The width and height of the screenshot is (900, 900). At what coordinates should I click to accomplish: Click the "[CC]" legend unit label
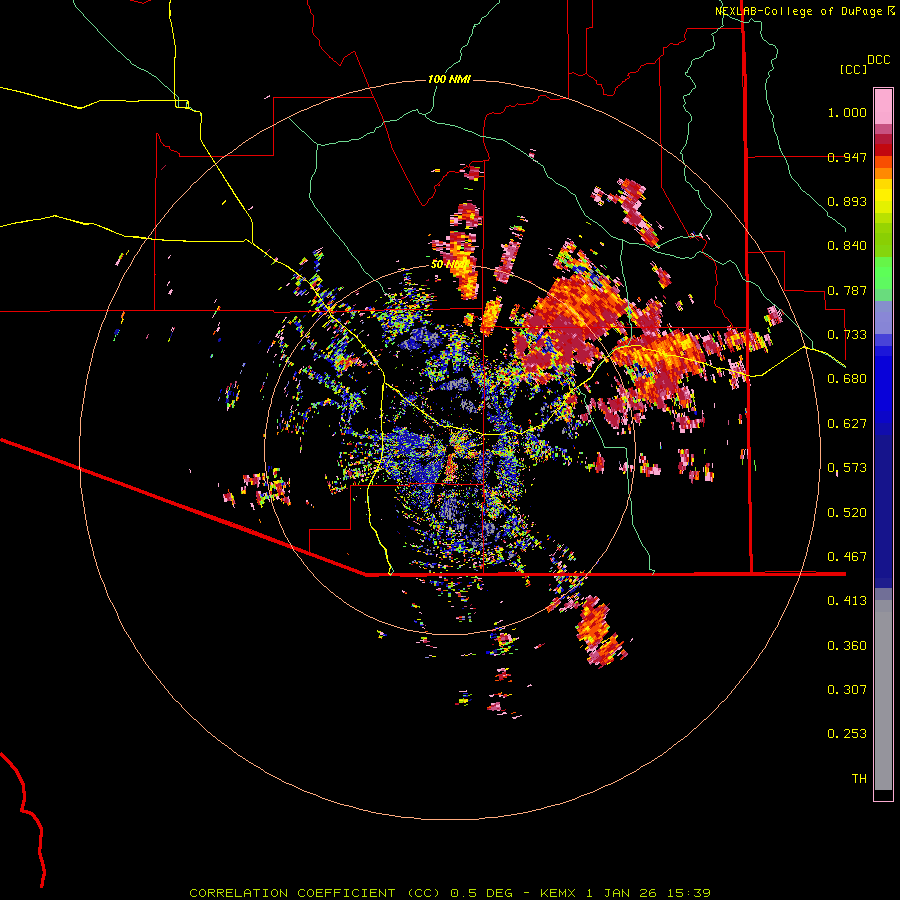[854, 69]
